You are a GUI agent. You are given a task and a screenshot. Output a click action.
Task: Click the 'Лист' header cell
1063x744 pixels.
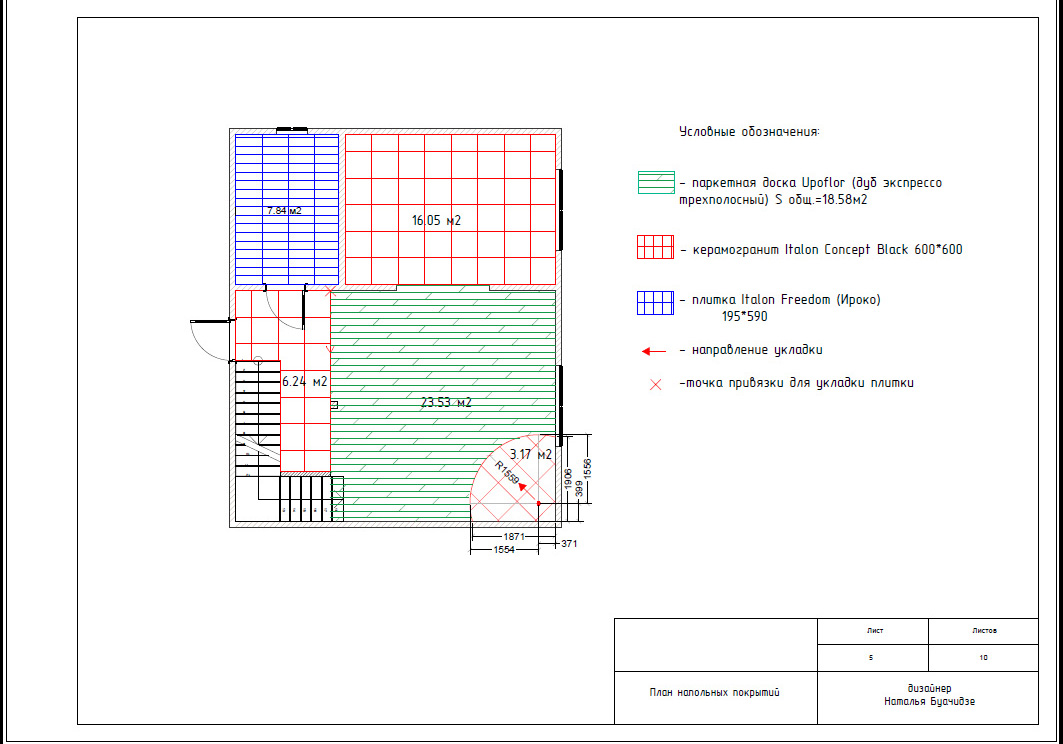[x=873, y=631]
